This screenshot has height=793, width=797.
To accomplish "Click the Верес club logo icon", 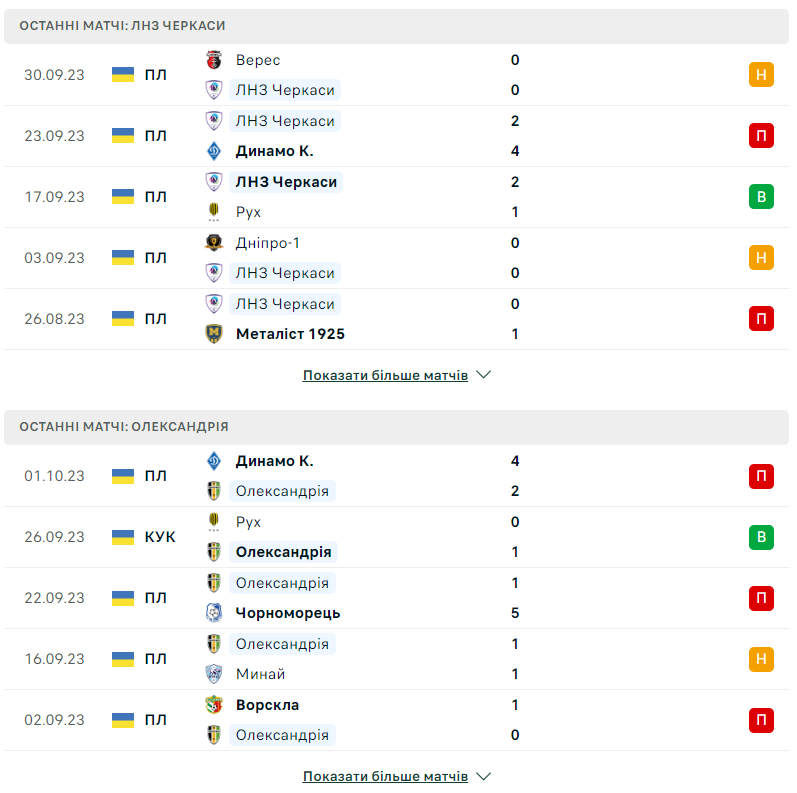I will 213,60.
